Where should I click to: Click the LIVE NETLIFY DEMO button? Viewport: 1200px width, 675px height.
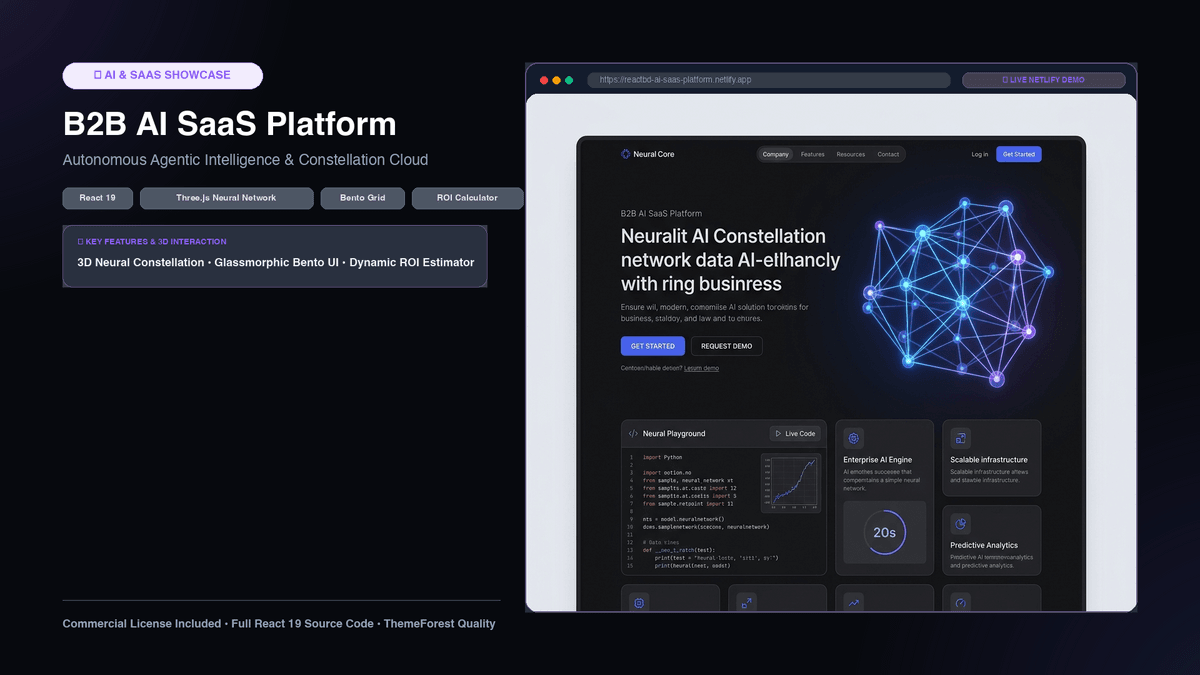[1043, 80]
